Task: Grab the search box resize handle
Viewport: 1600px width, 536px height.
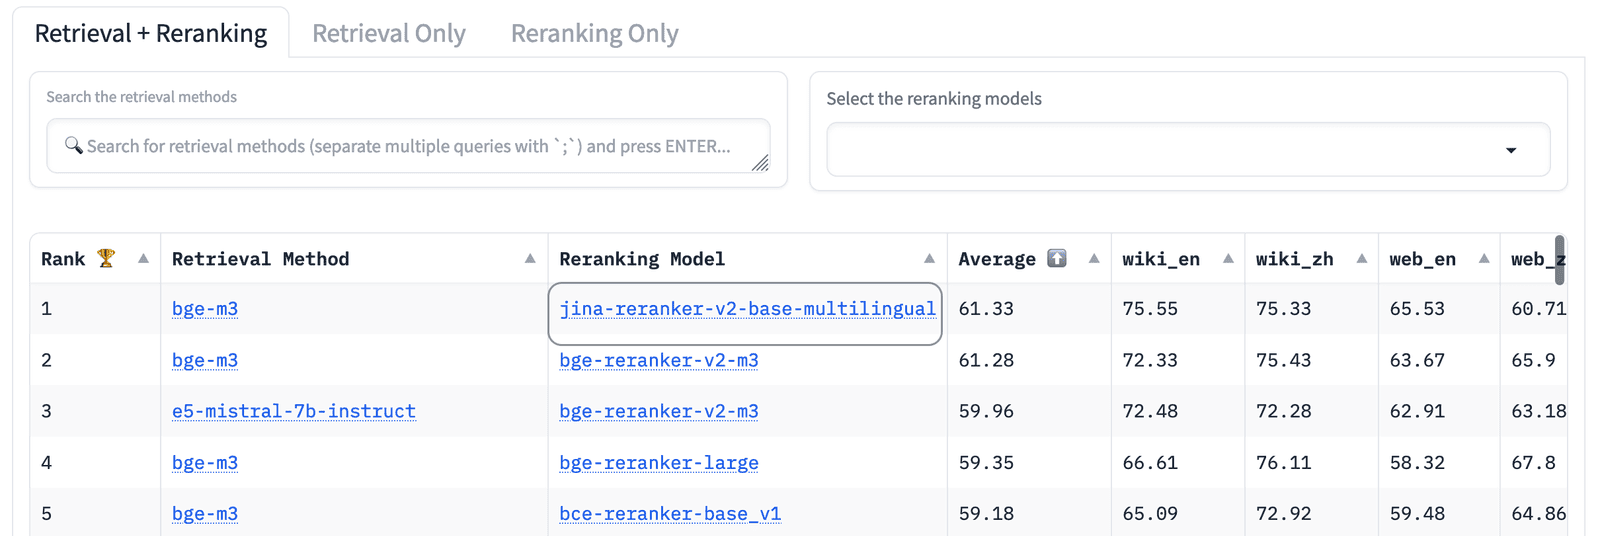Action: (x=760, y=163)
